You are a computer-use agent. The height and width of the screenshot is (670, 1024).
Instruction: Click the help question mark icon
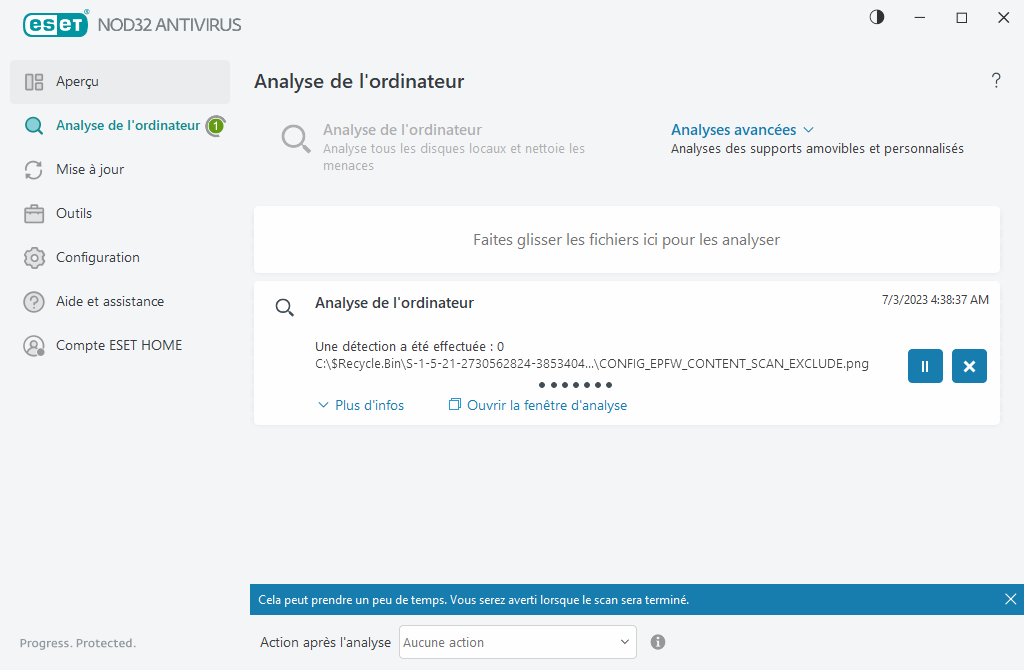[996, 81]
